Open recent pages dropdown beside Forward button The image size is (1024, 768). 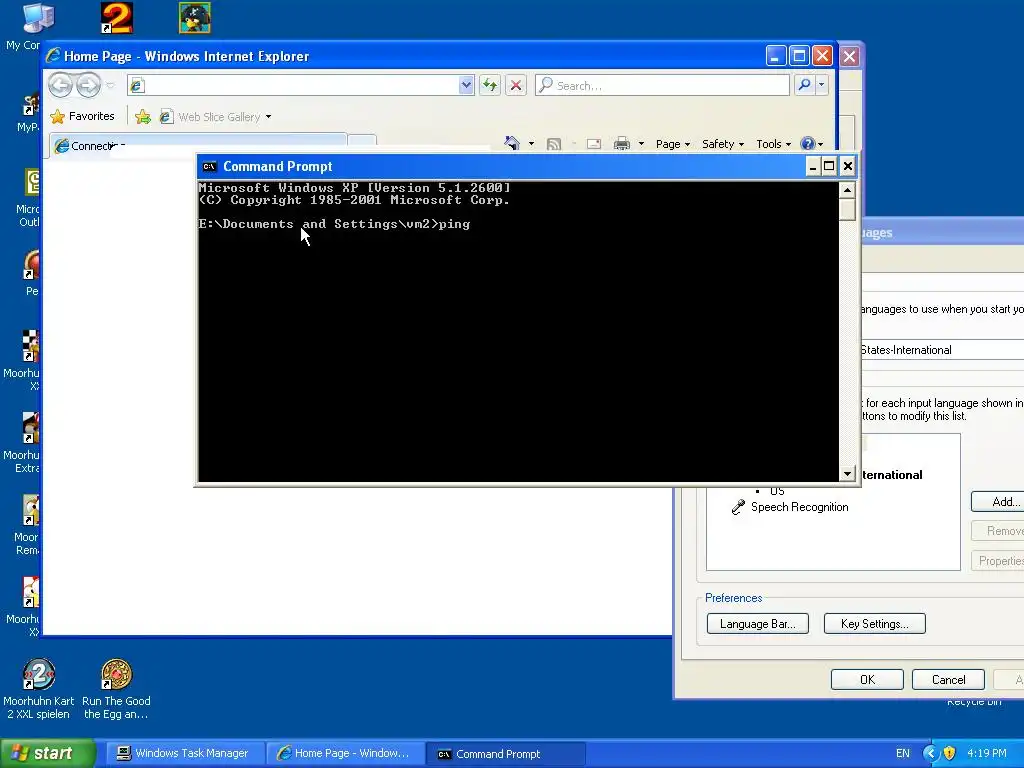(110, 86)
